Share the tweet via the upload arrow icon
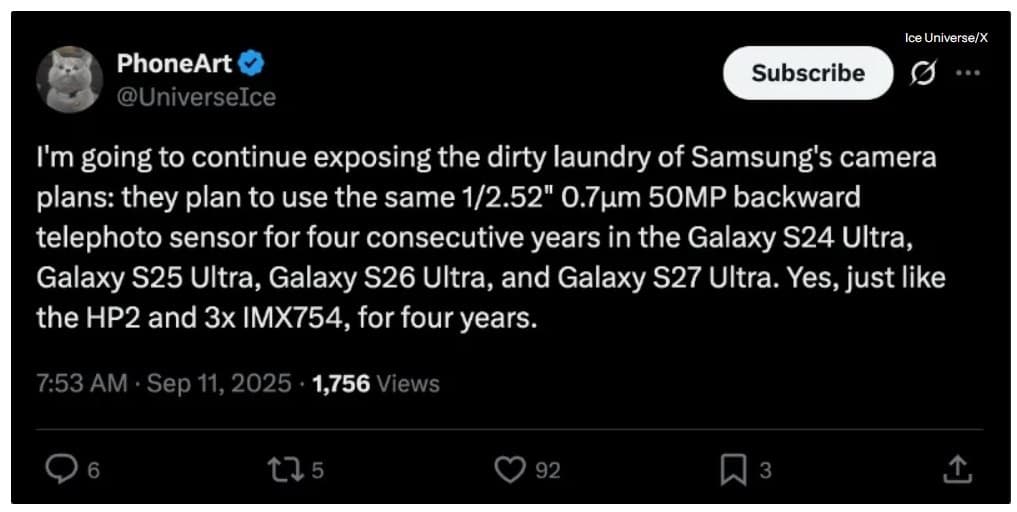Image resolution: width=1017 pixels, height=512 pixels. (x=956, y=469)
